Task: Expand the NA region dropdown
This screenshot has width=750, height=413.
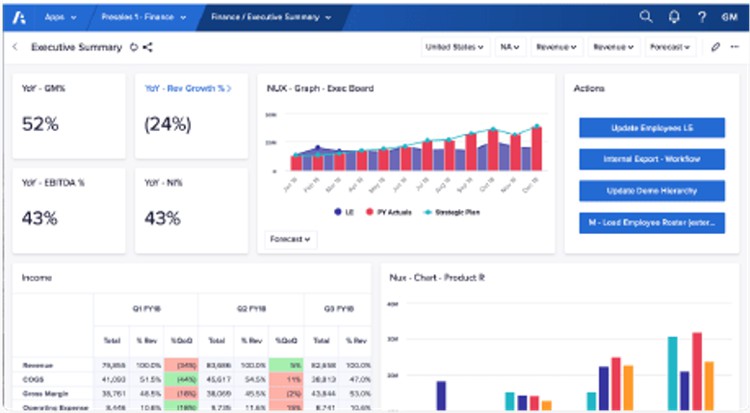Action: point(510,47)
